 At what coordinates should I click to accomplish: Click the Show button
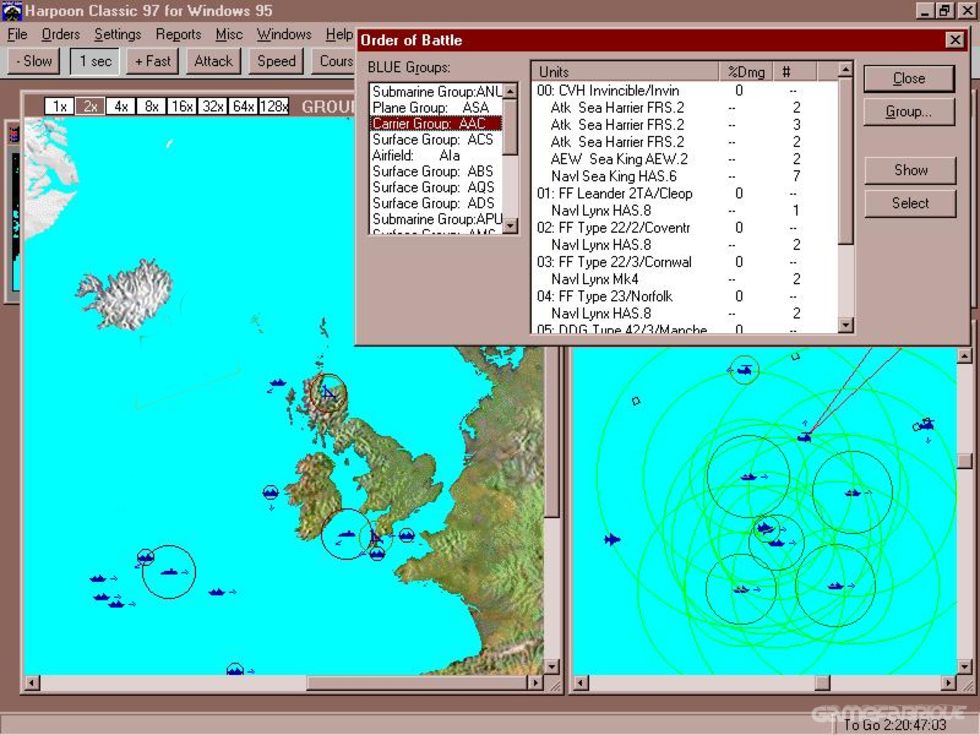pyautogui.click(x=911, y=170)
